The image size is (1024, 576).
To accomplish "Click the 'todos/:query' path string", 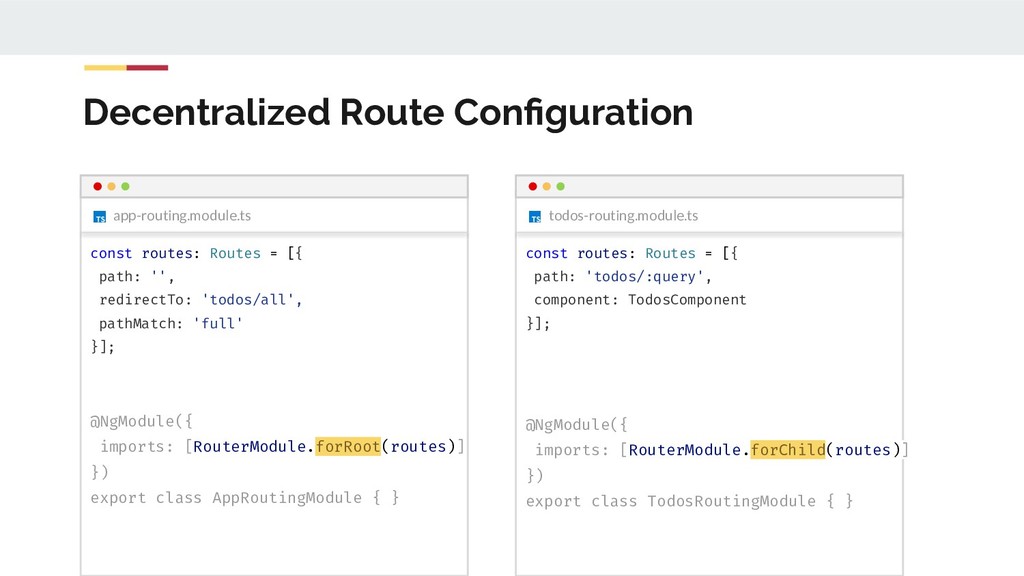I will [x=648, y=276].
